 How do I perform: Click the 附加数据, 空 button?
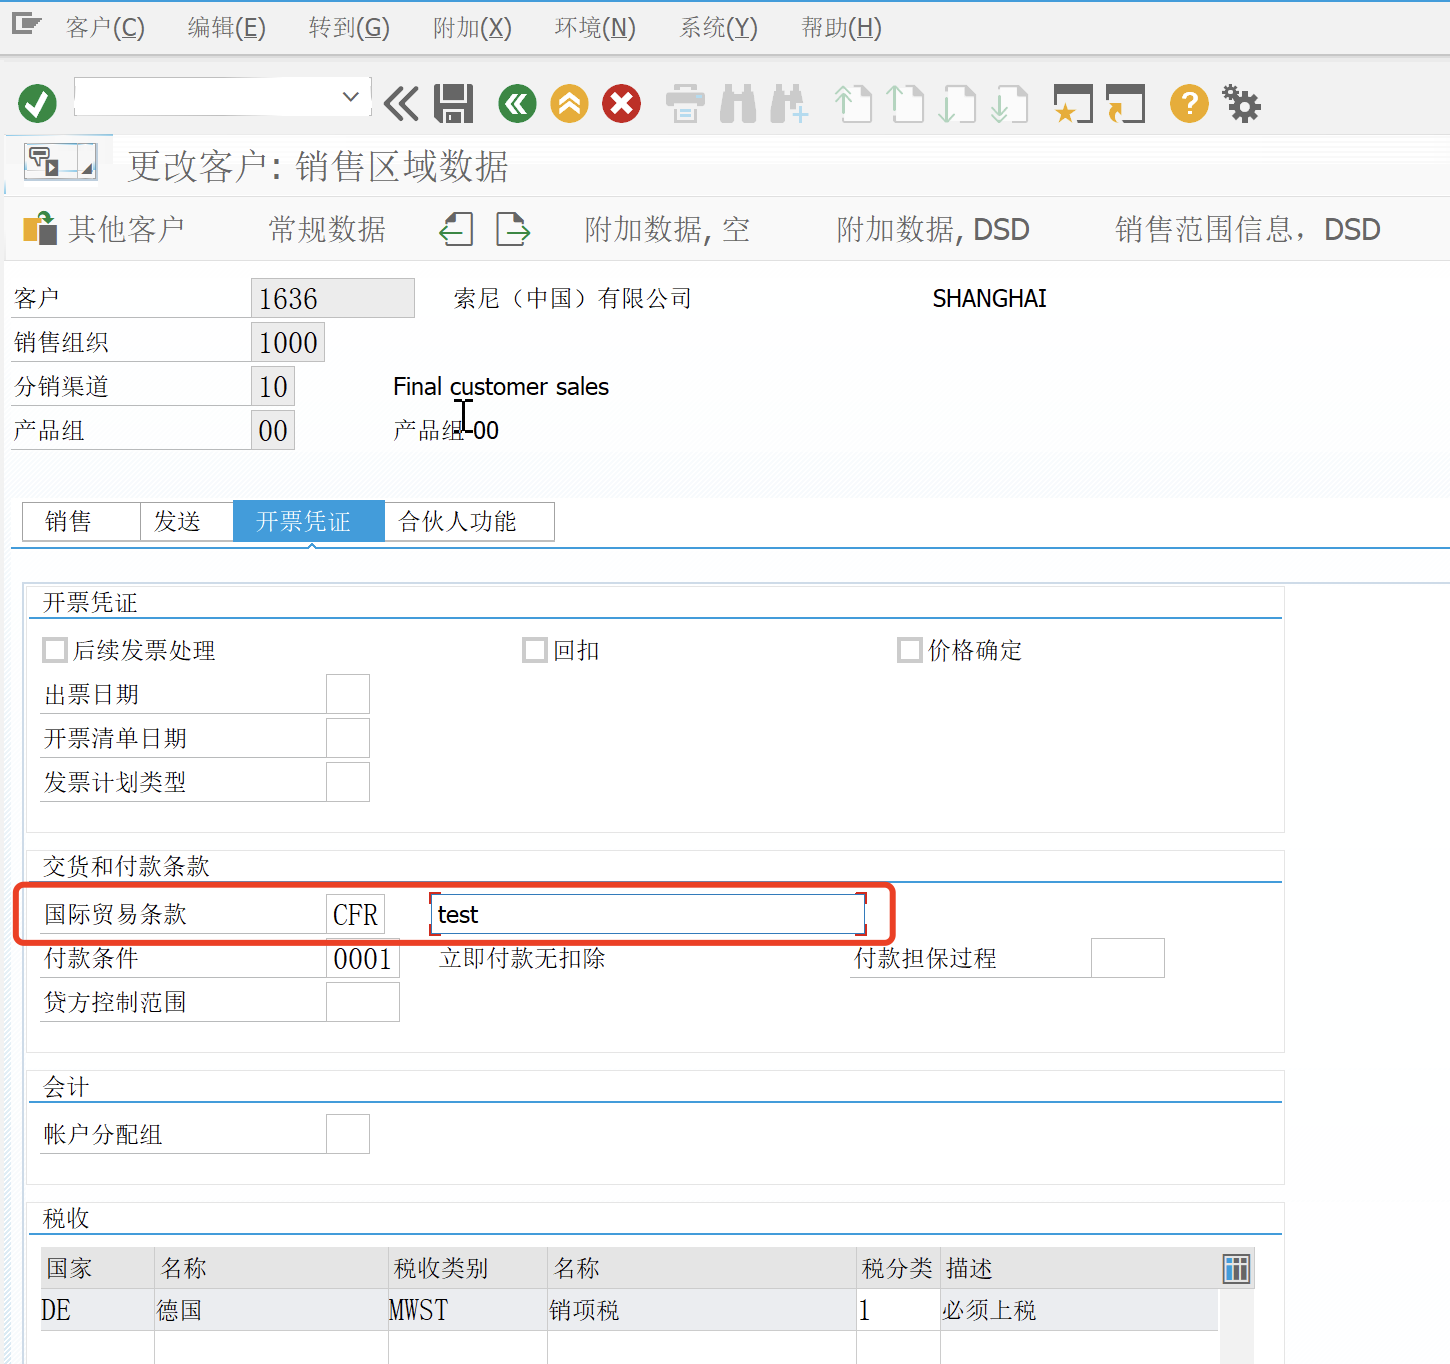667,230
